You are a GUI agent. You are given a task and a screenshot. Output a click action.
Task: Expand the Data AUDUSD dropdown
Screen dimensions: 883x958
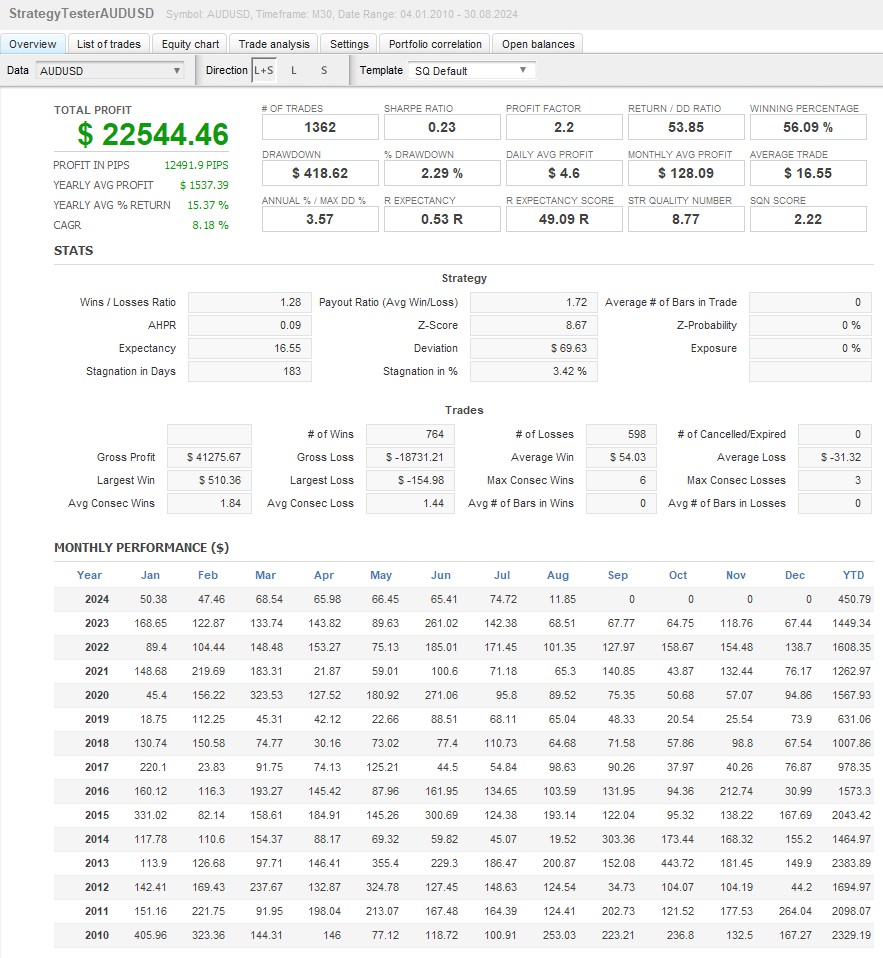pos(109,71)
